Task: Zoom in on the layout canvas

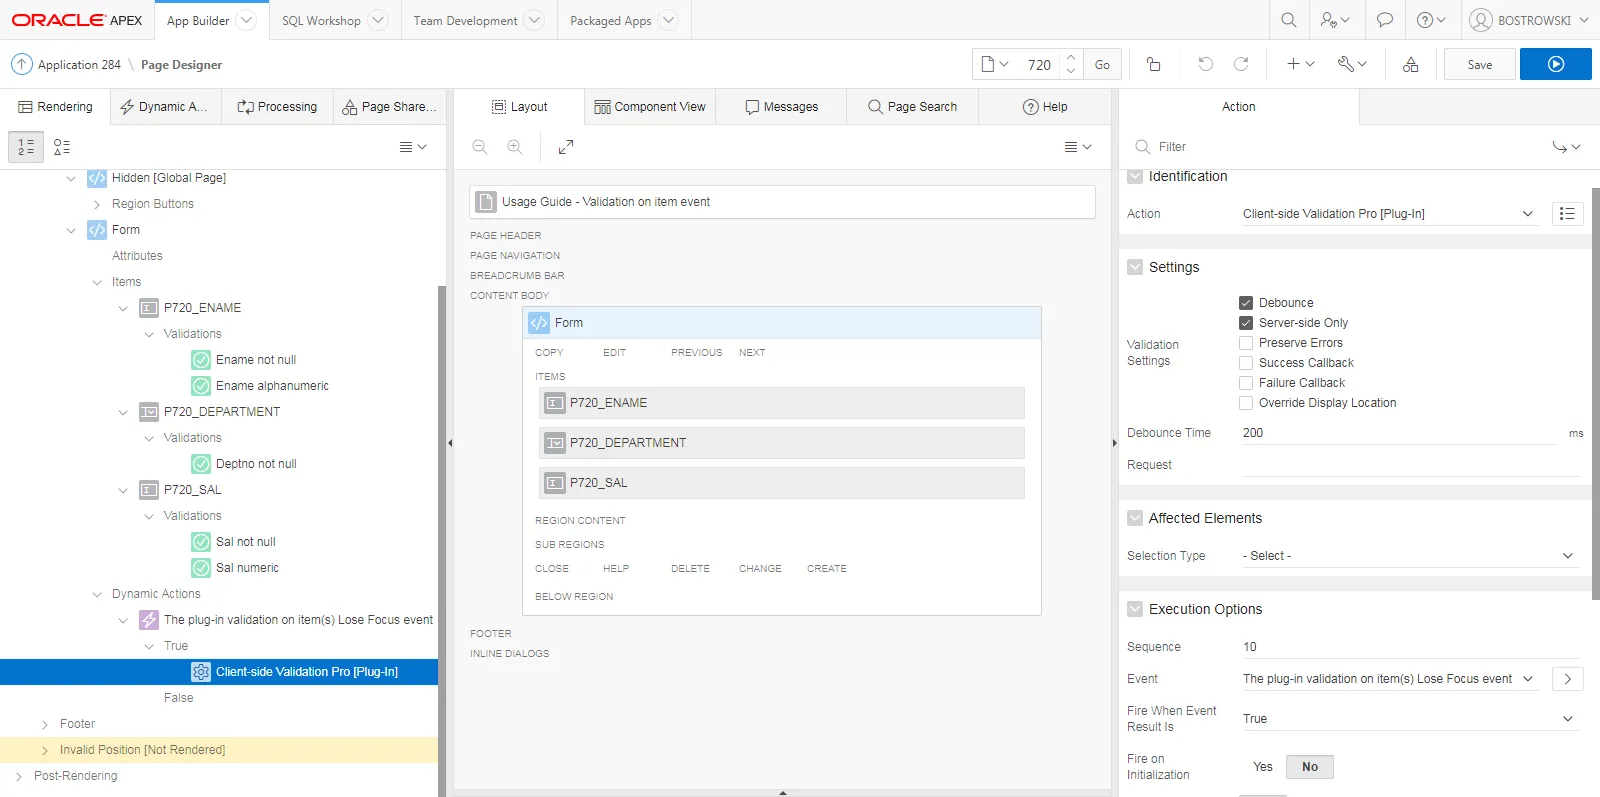Action: (515, 147)
